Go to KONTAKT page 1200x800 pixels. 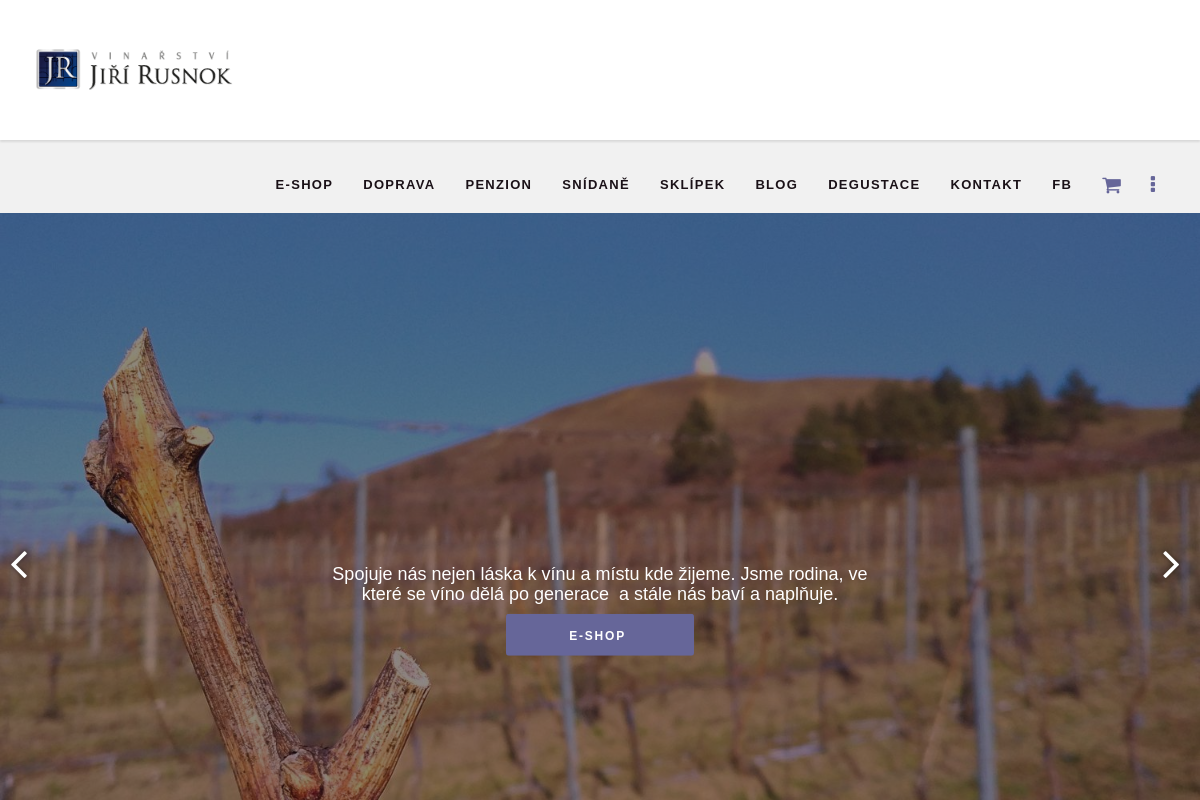tap(986, 185)
